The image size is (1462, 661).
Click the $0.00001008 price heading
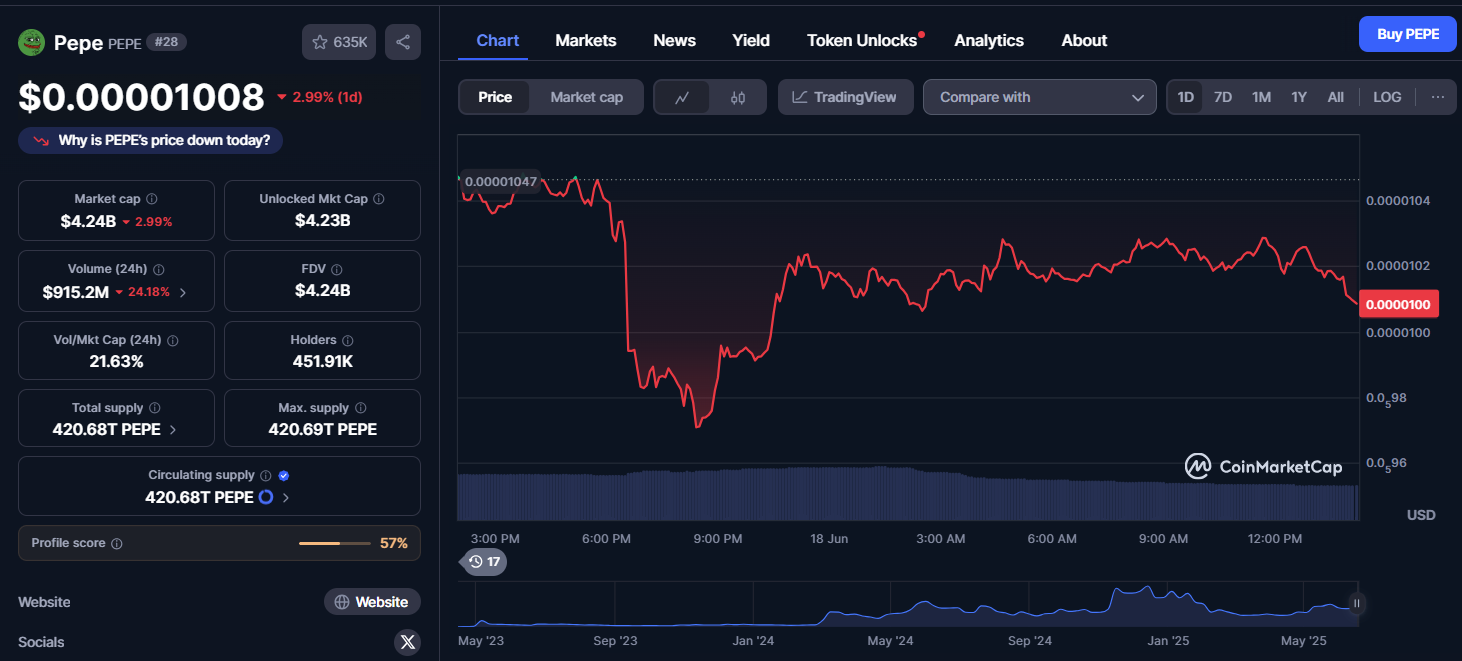coord(141,97)
